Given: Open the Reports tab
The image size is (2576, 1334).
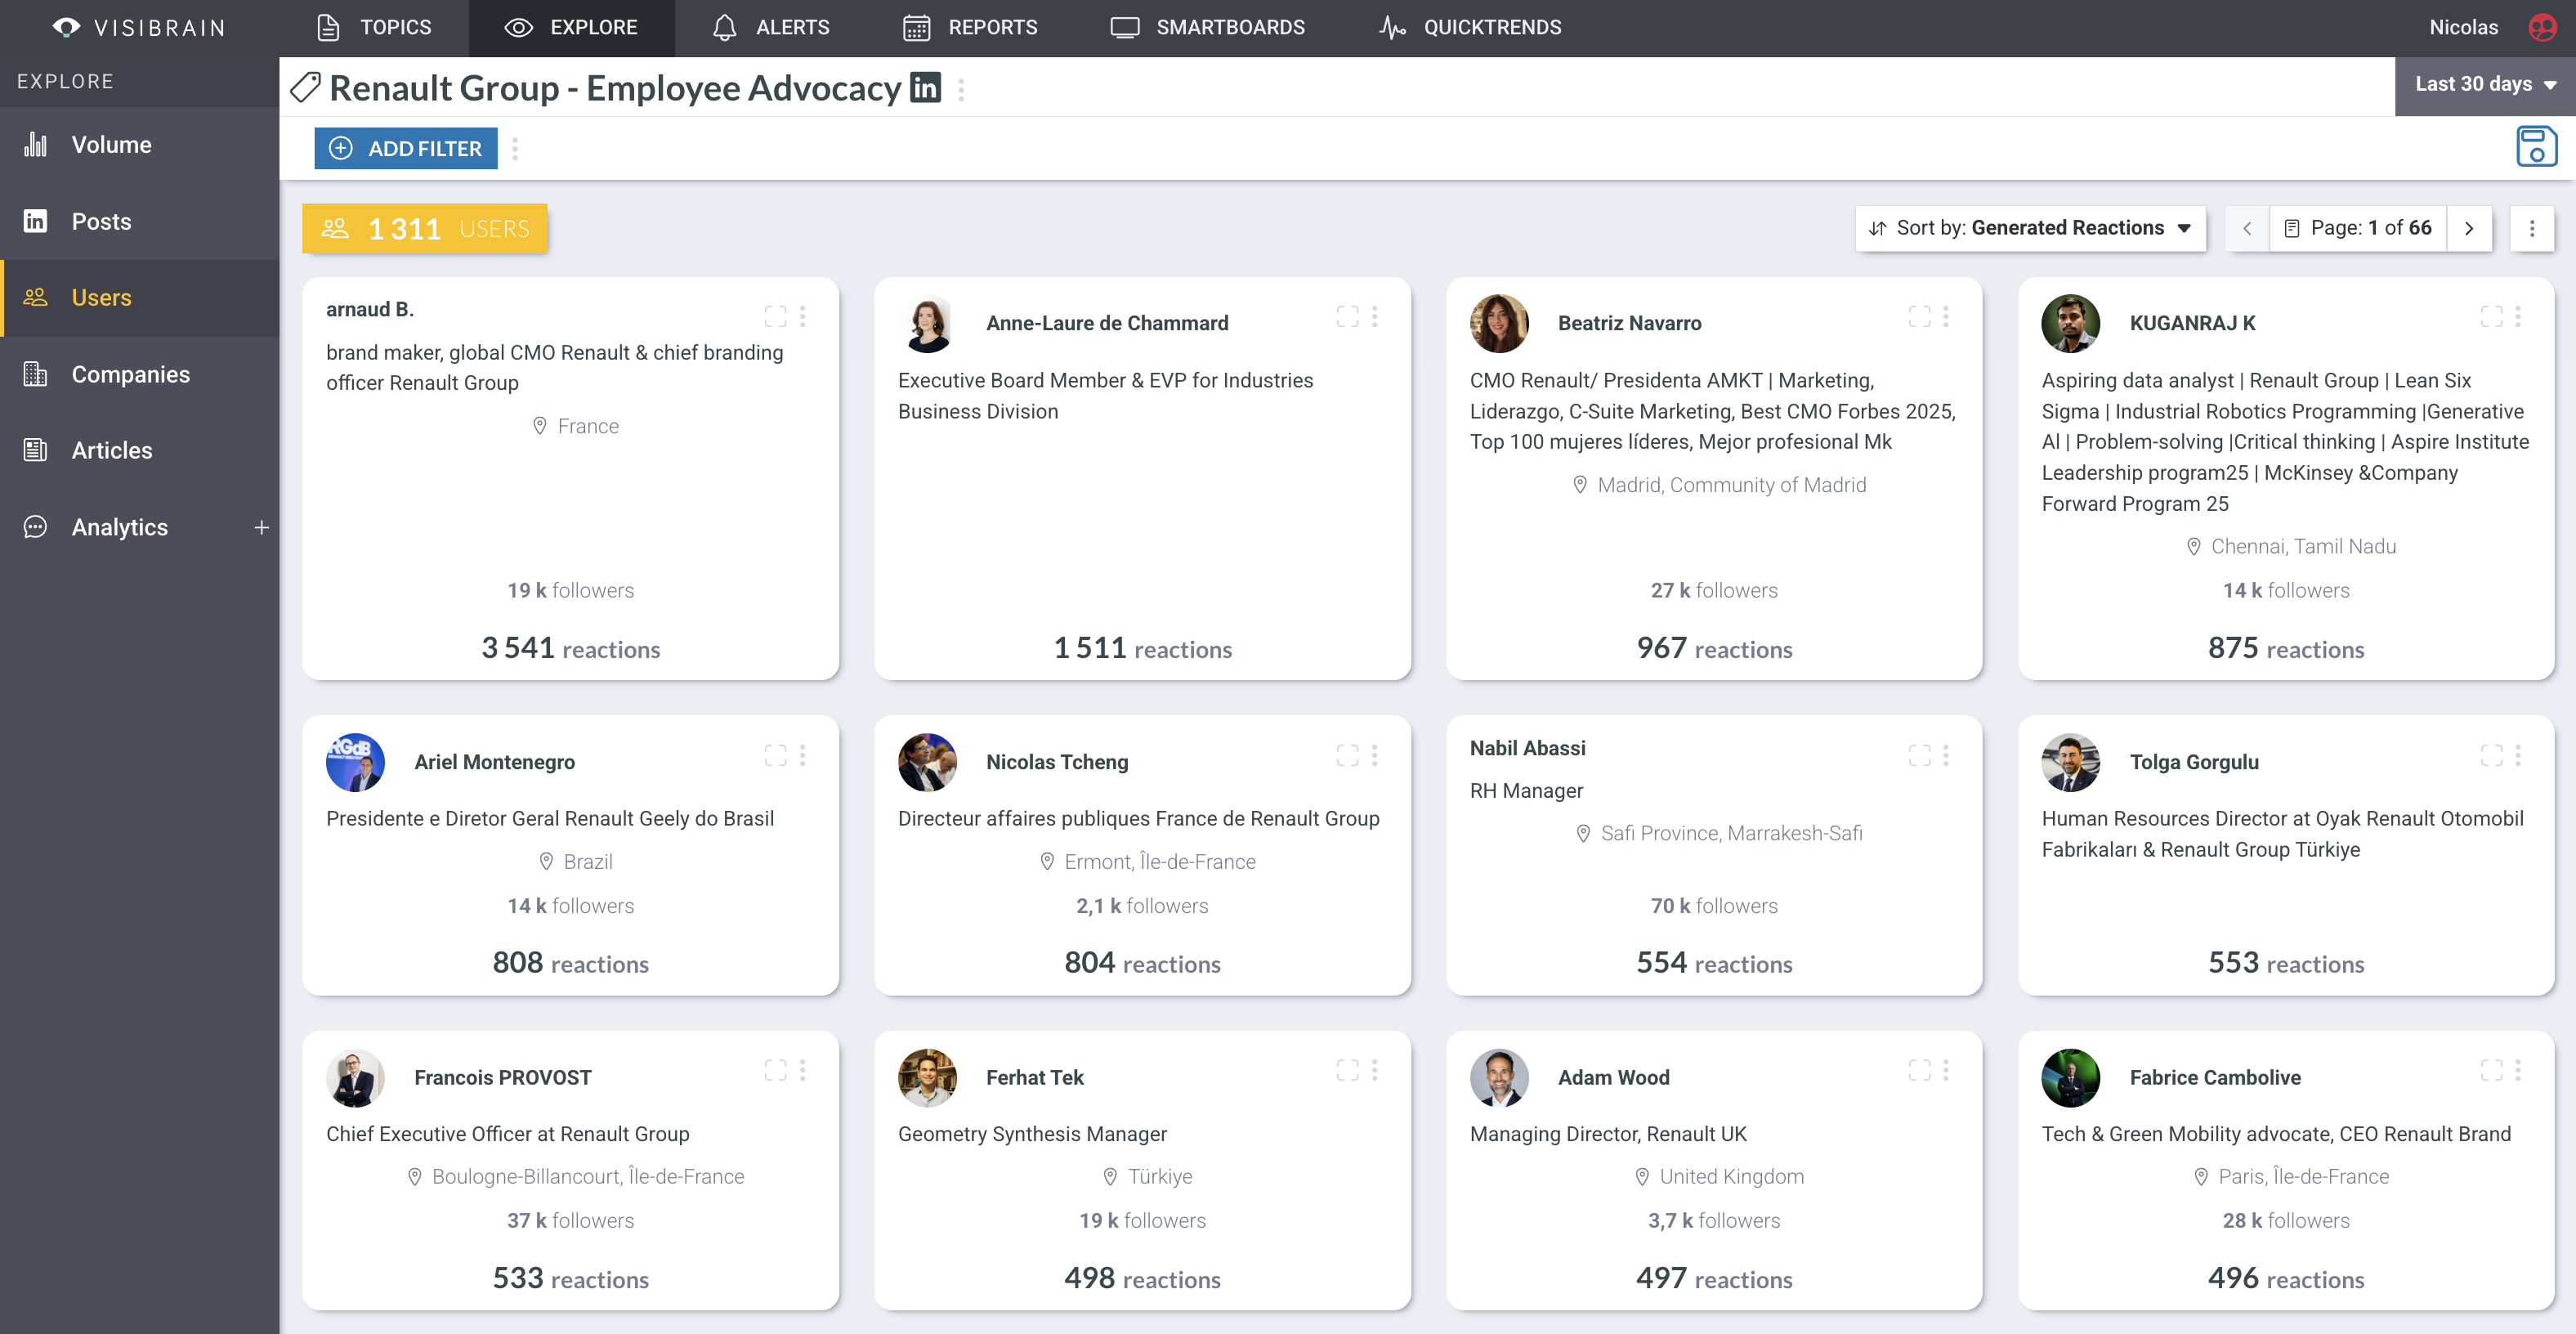Looking at the screenshot, I should click(x=969, y=27).
